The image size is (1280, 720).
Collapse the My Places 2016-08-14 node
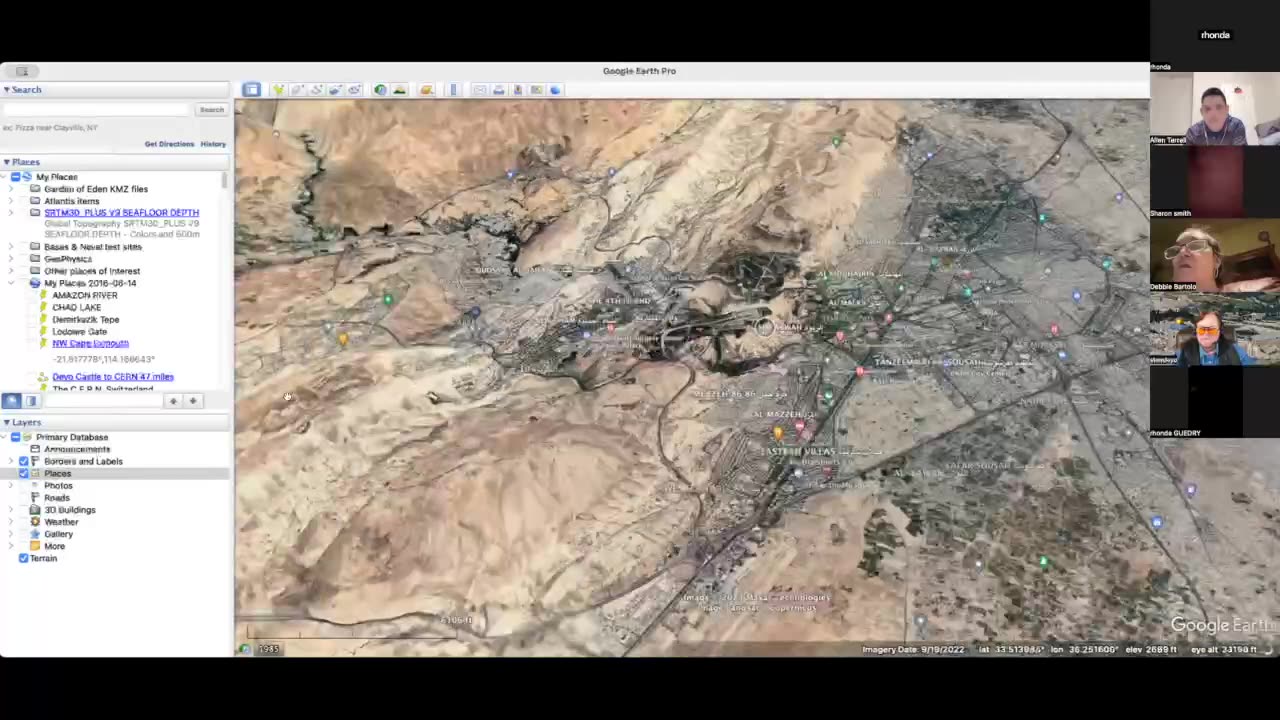point(11,283)
